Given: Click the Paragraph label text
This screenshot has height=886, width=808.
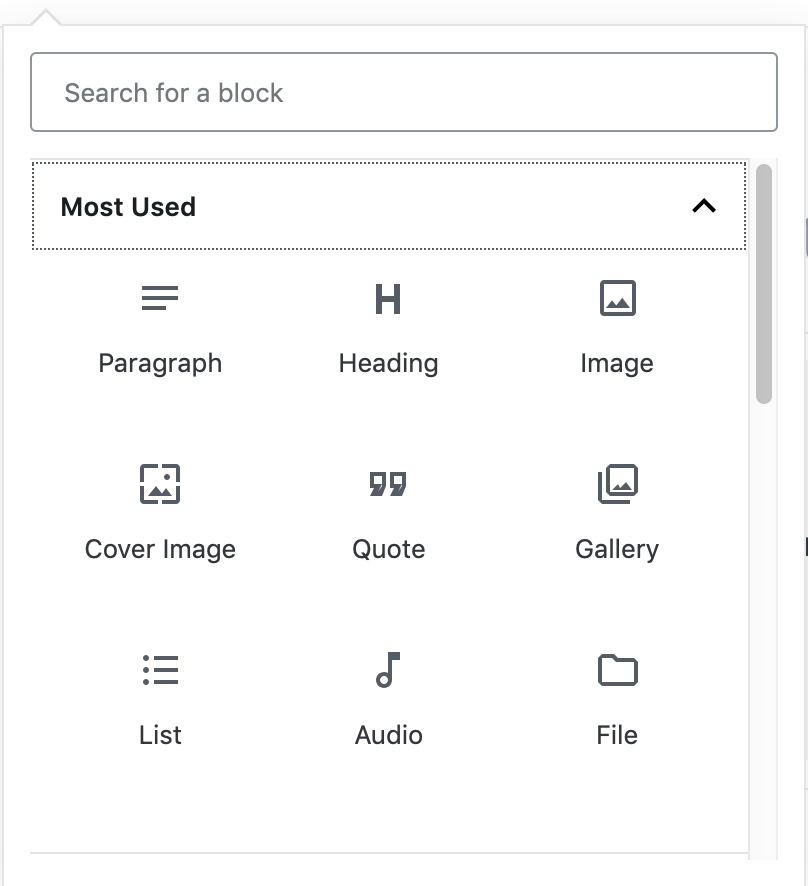Looking at the screenshot, I should click(160, 363).
